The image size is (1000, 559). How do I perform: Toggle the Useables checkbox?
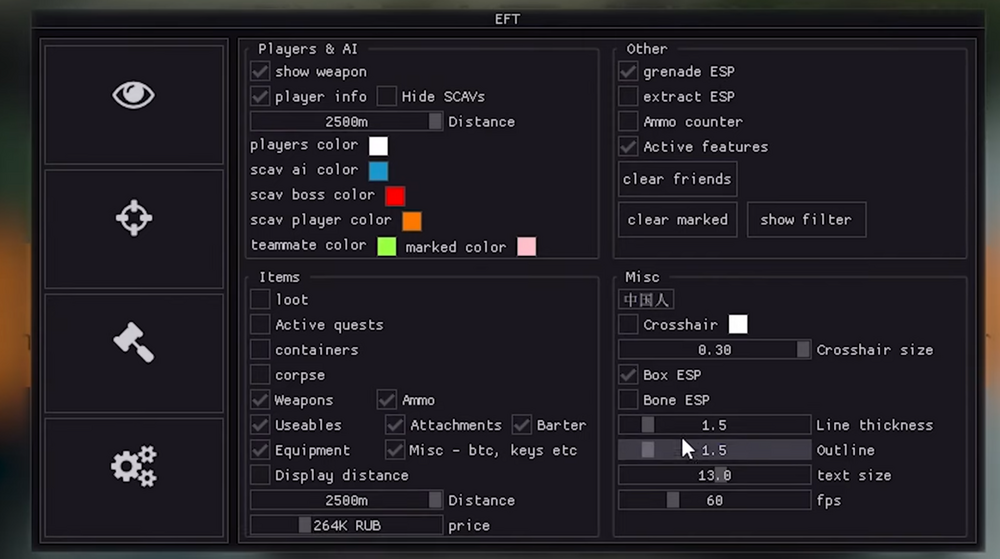[260, 425]
